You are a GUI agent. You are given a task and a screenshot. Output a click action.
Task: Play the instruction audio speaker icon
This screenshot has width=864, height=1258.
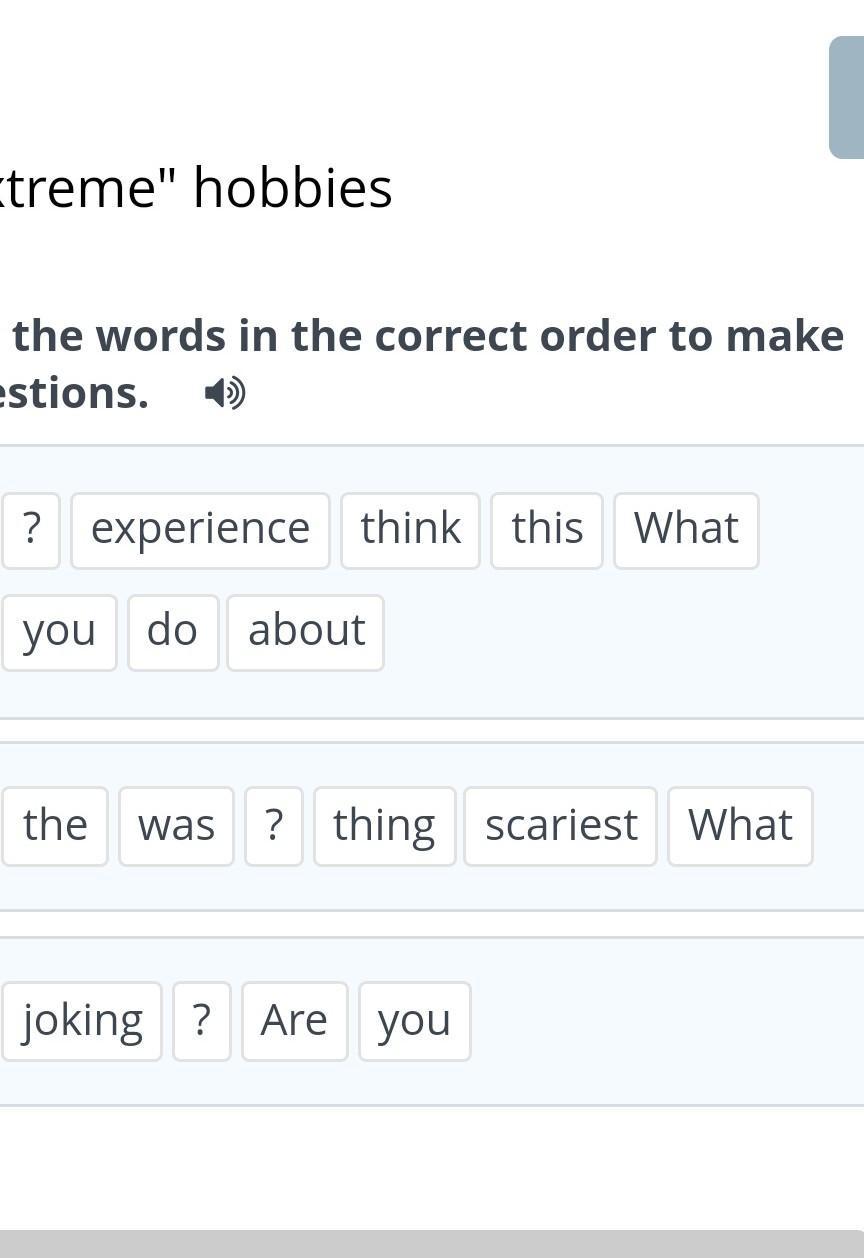coord(225,393)
